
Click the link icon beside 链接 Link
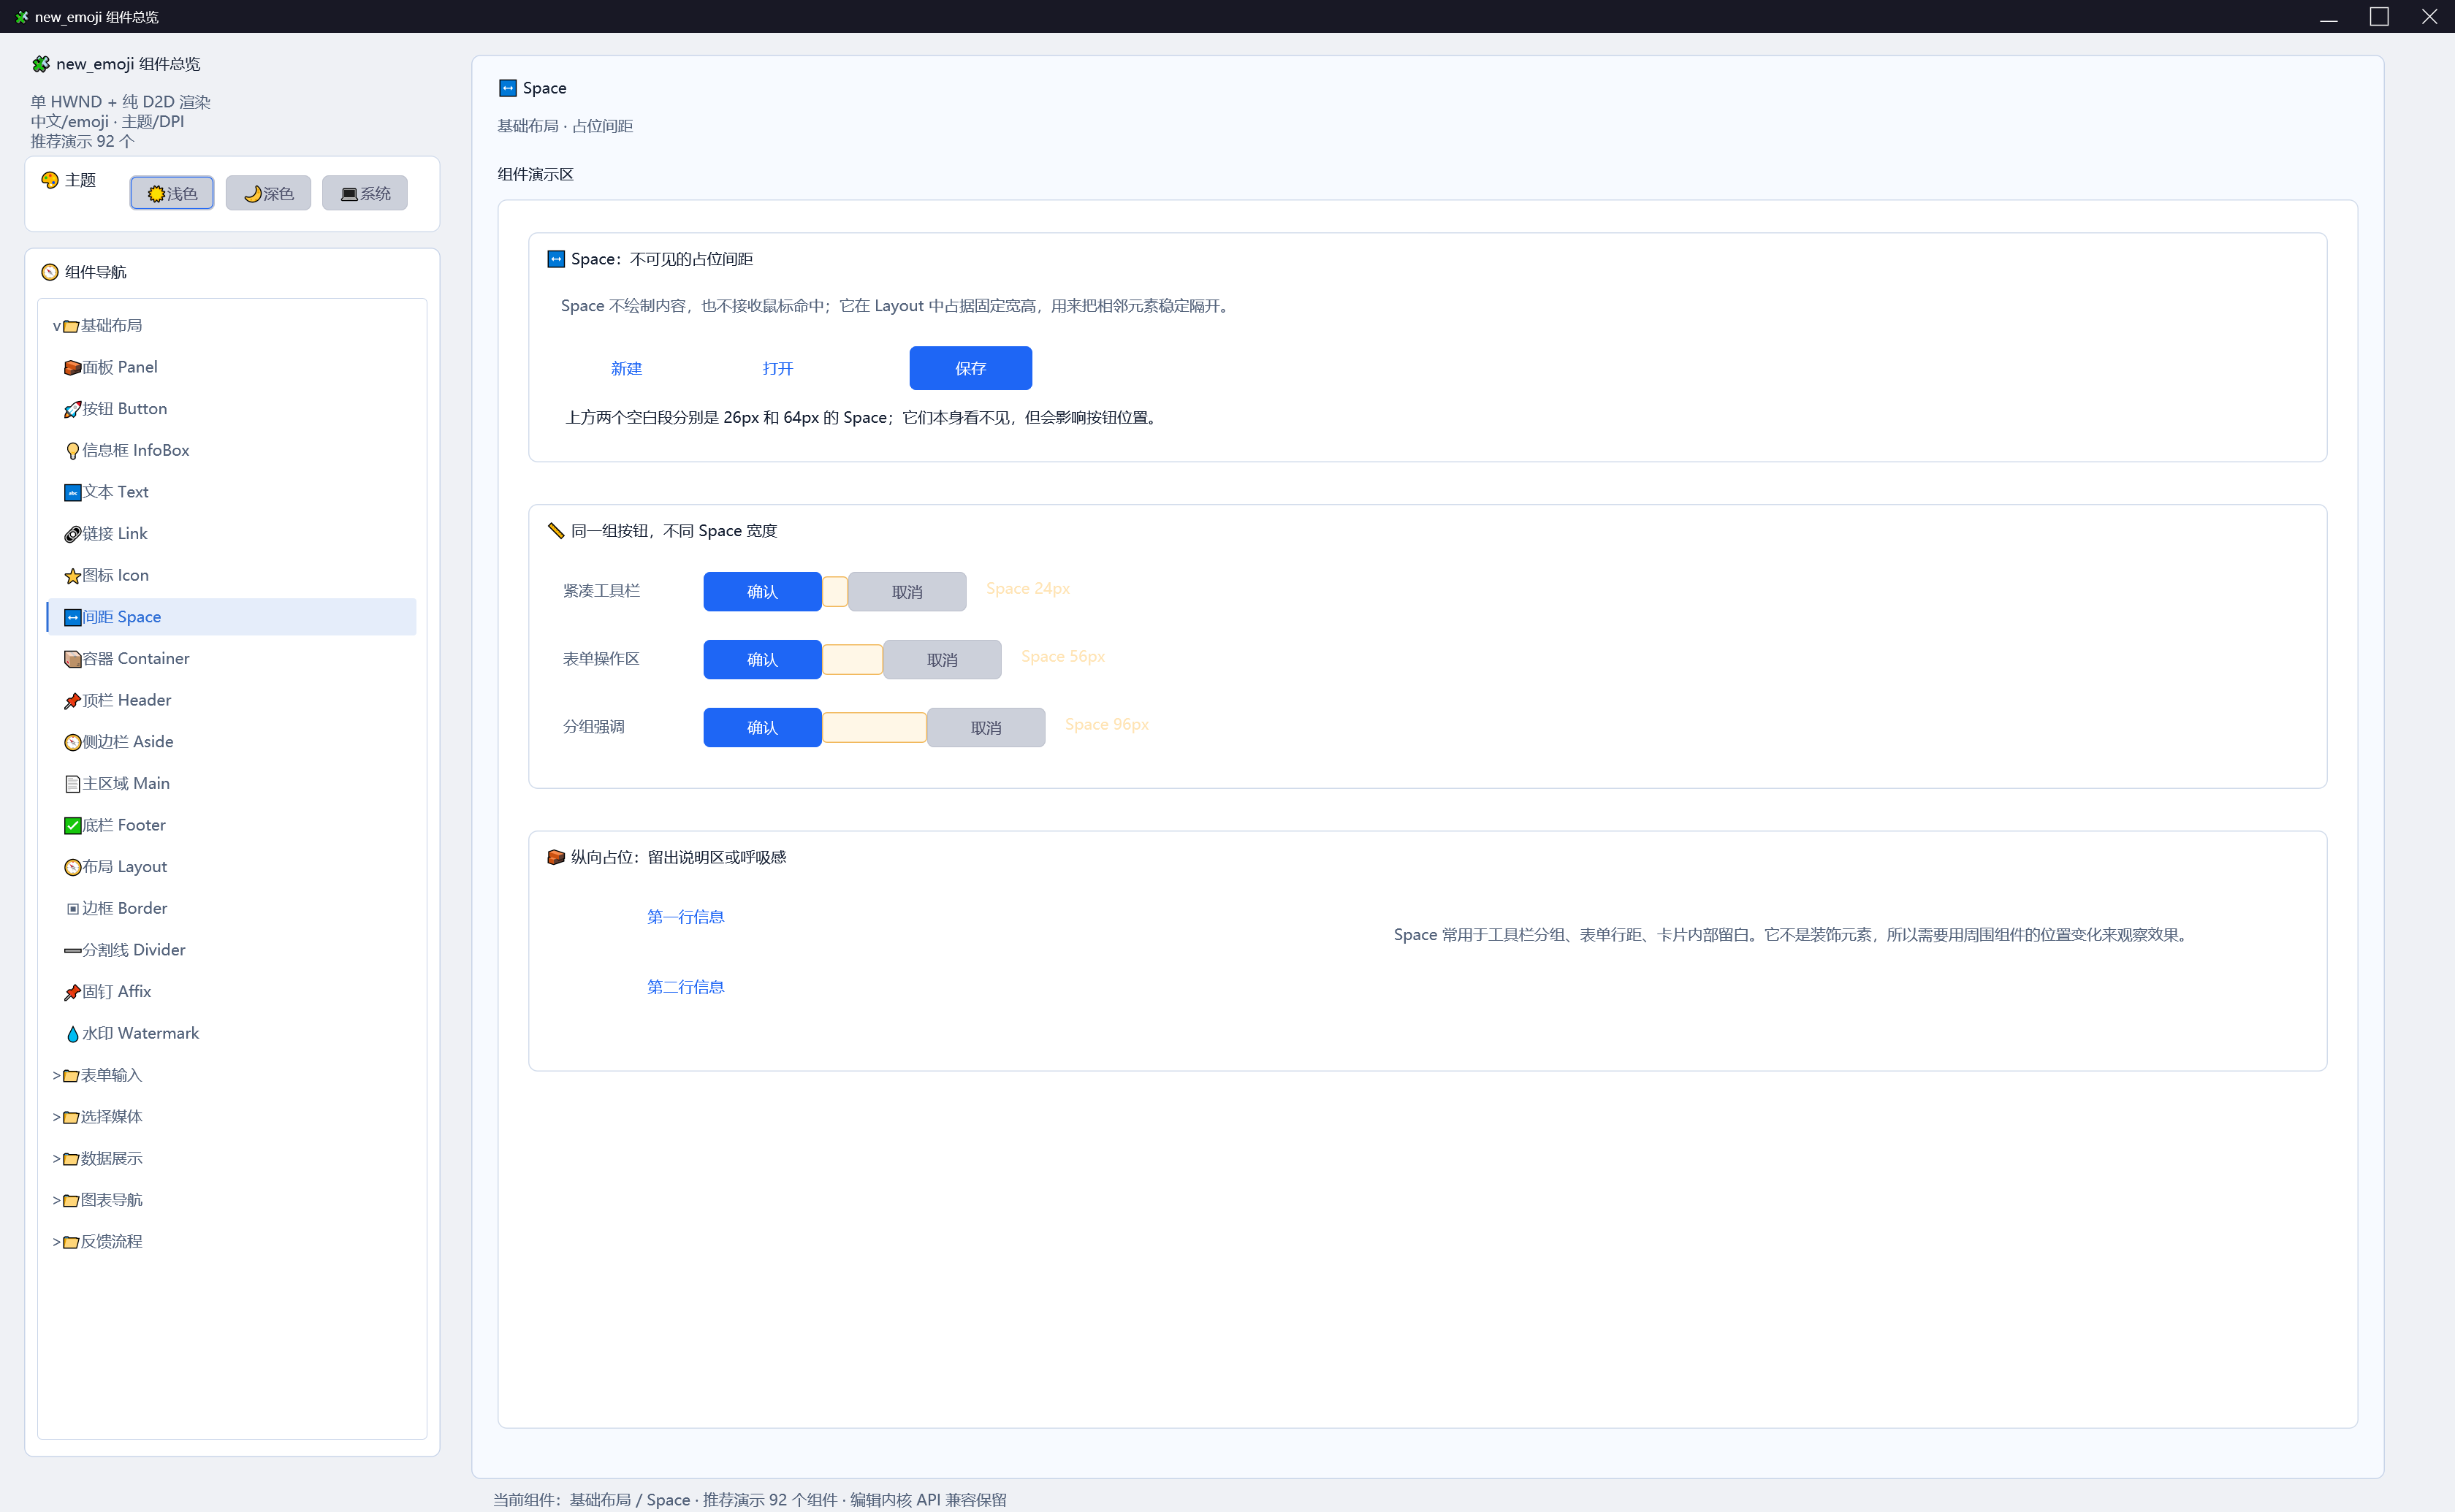point(72,534)
